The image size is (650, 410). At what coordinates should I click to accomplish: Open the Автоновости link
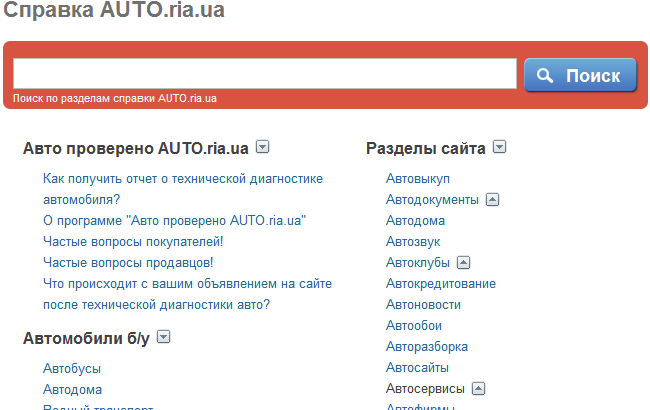coord(423,305)
